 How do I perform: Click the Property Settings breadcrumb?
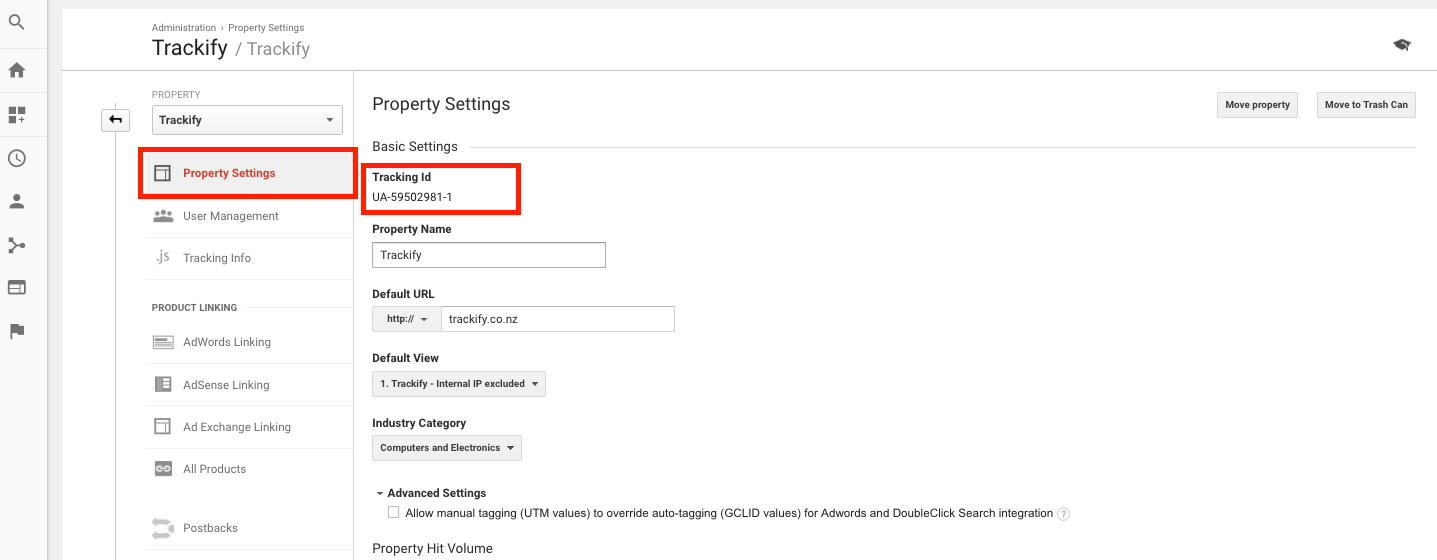click(266, 28)
